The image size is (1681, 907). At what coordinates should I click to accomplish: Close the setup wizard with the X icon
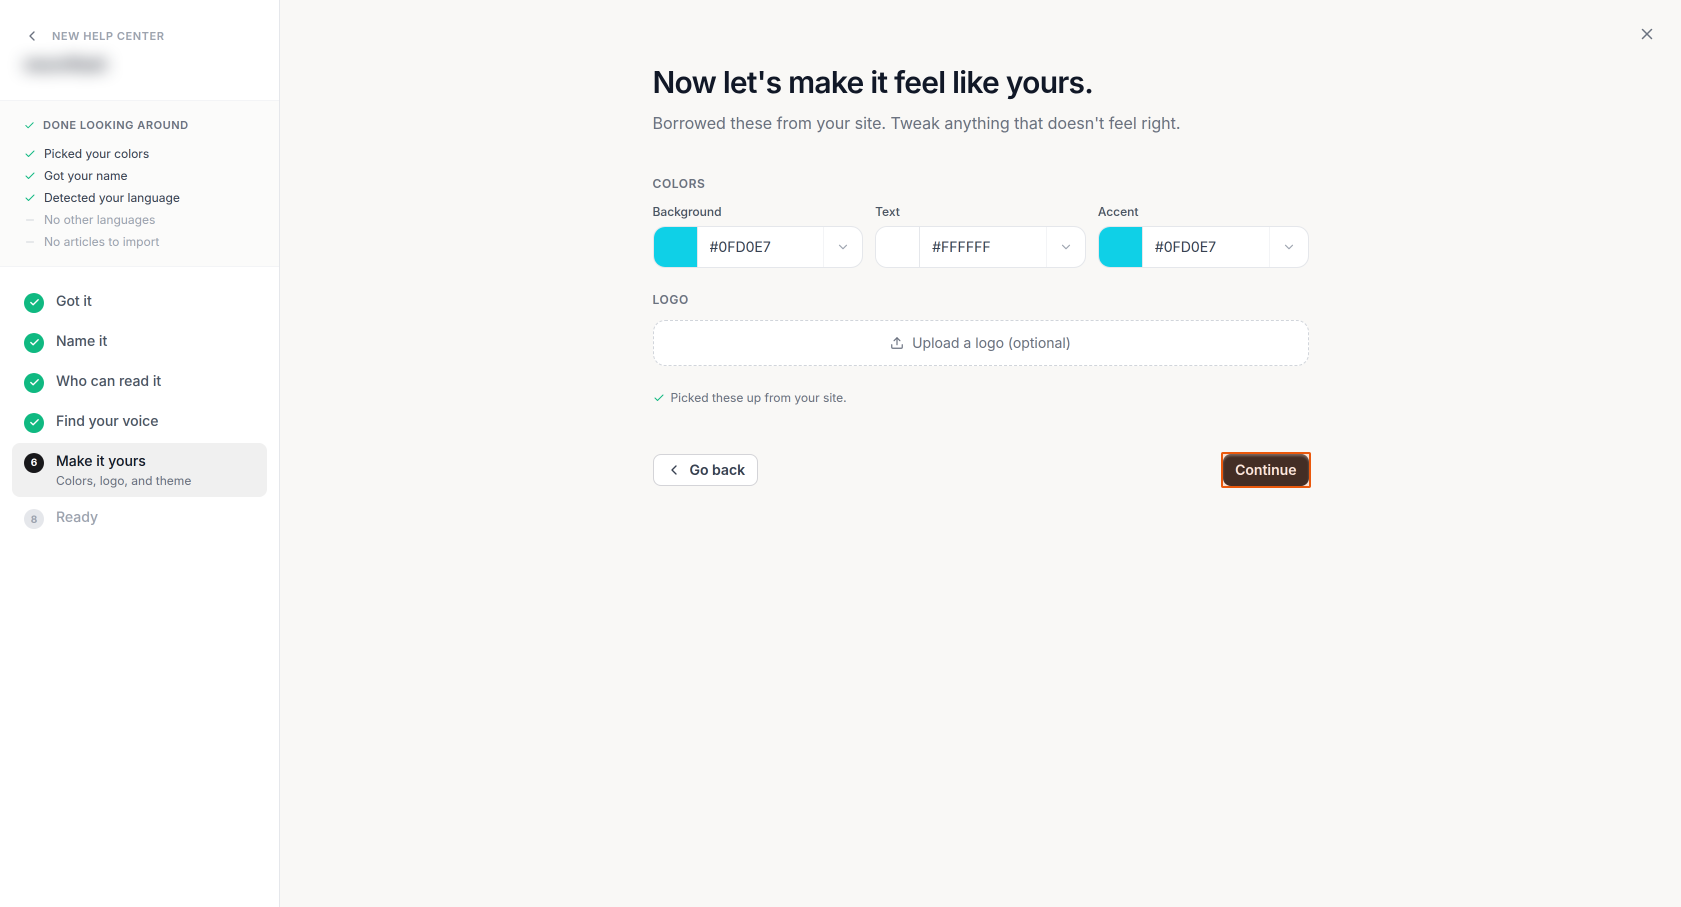coord(1646,34)
